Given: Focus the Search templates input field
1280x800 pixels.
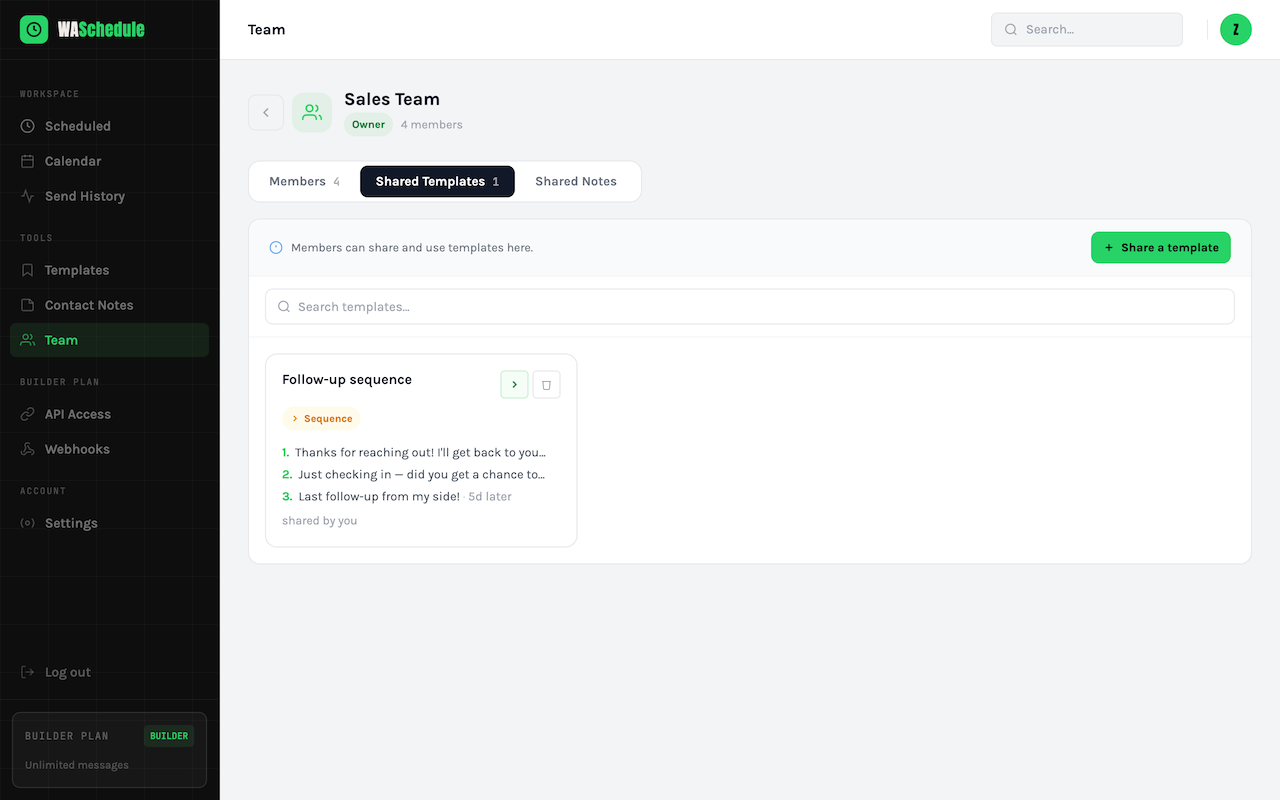Looking at the screenshot, I should point(750,307).
